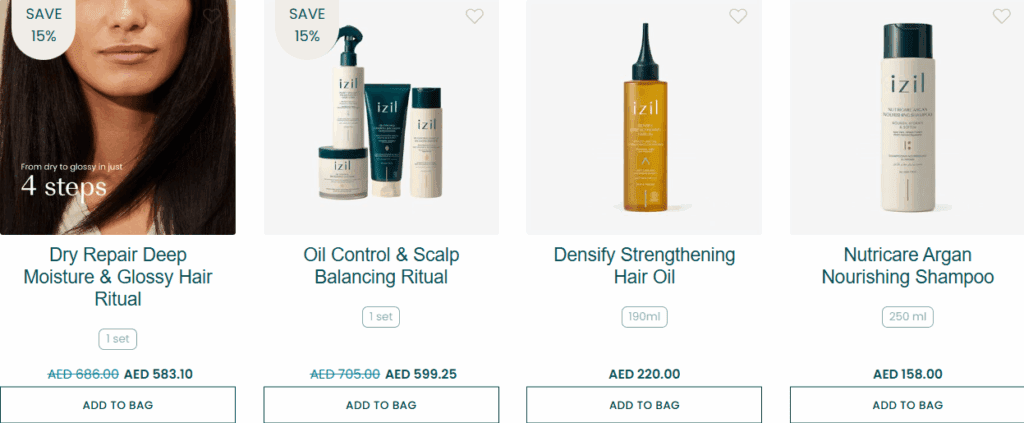Select the 190ml size option
The width and height of the screenshot is (1024, 423).
(x=645, y=317)
